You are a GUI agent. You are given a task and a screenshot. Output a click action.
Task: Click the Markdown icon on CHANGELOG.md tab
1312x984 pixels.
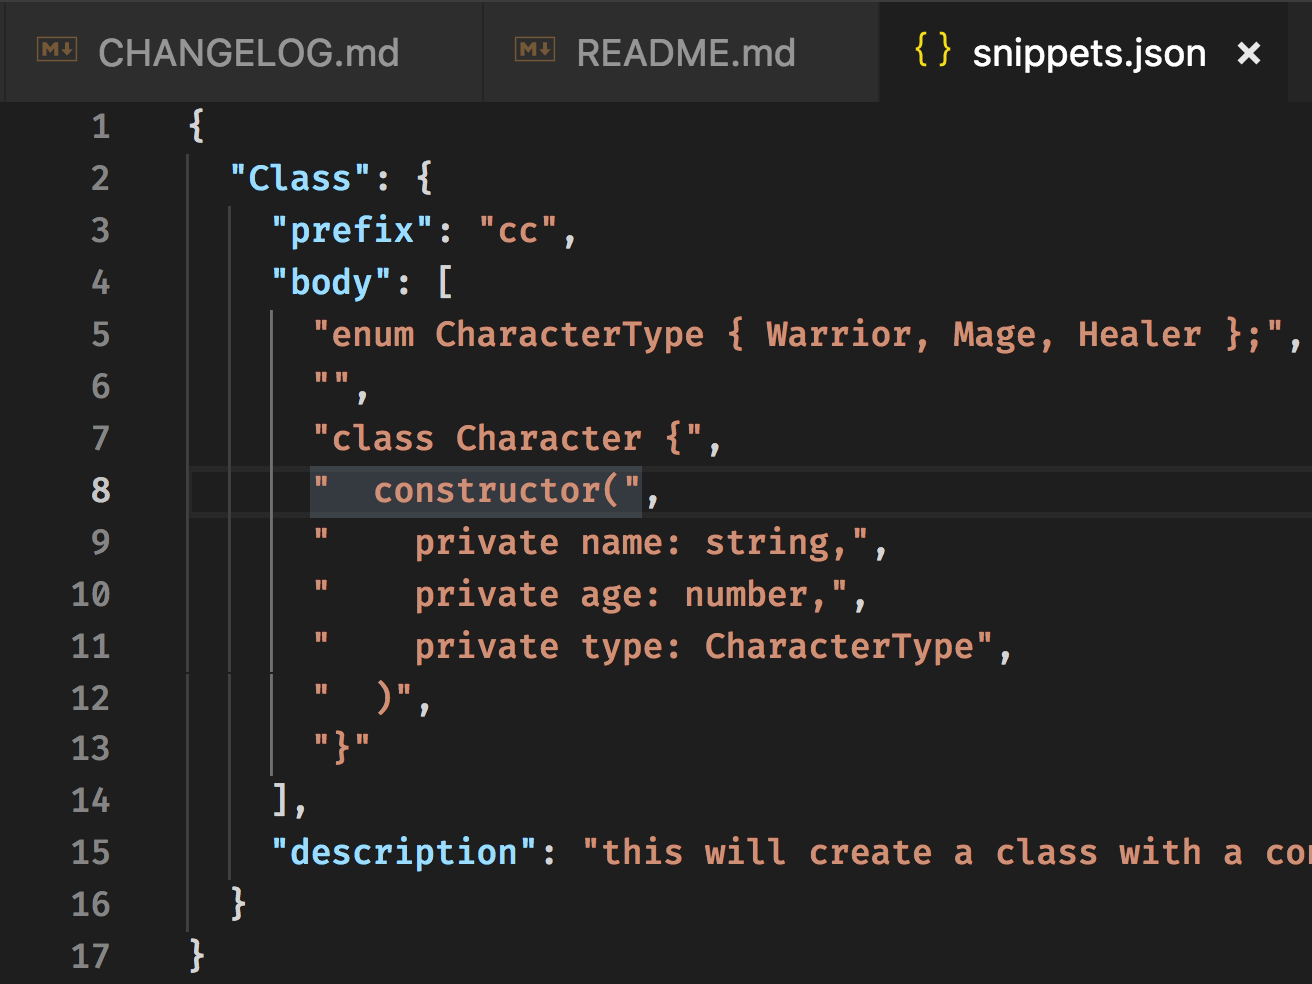click(57, 49)
